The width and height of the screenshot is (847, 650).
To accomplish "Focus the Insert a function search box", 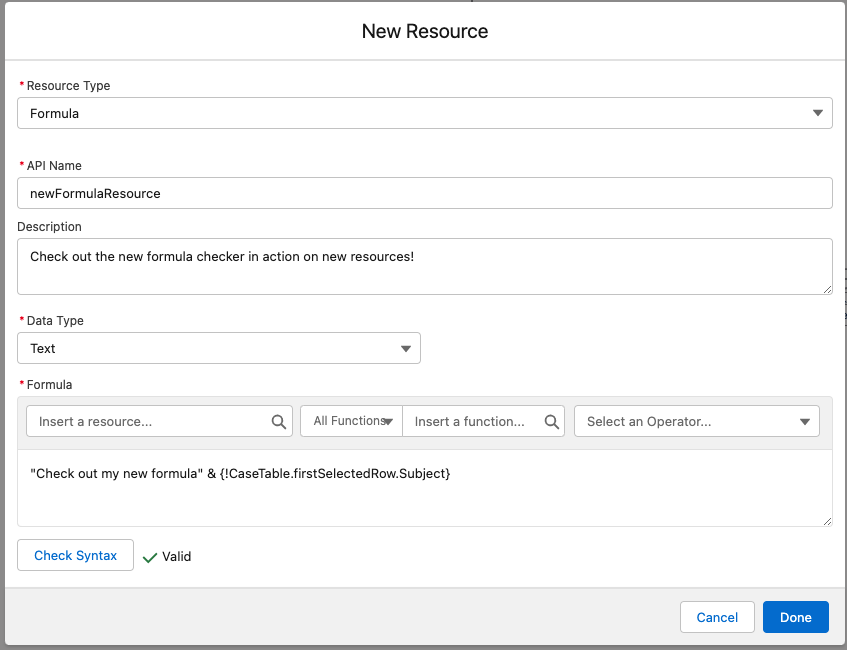I will tap(475, 421).
